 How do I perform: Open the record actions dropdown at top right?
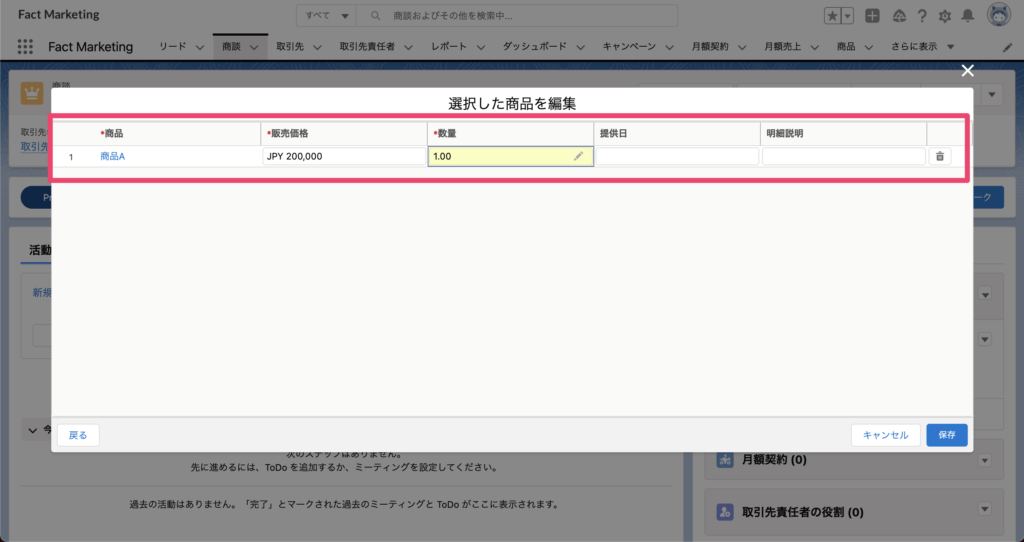tap(991, 95)
